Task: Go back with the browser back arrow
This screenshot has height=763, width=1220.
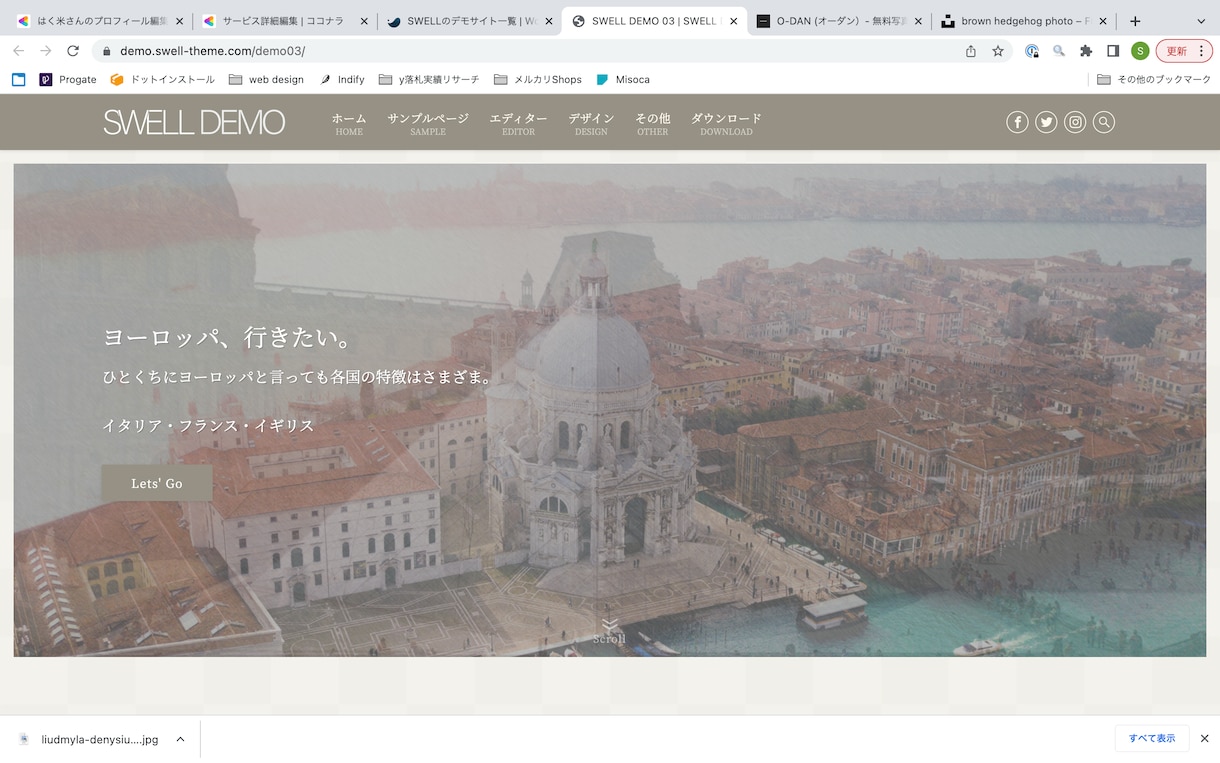Action: coord(18,51)
